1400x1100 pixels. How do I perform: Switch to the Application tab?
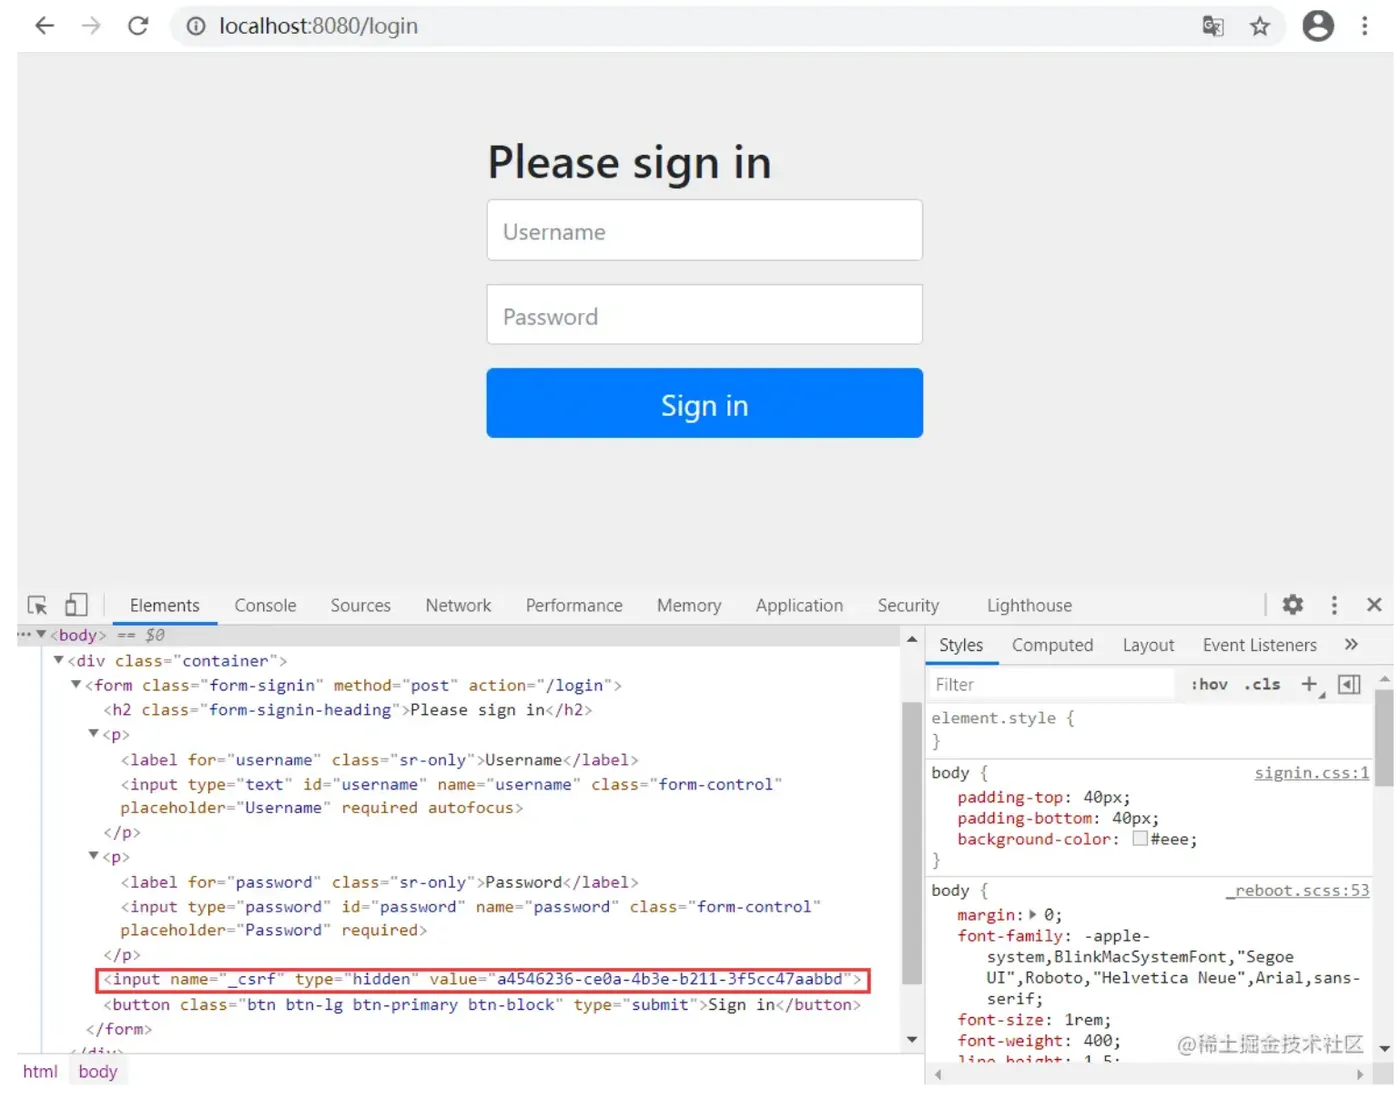tap(799, 605)
